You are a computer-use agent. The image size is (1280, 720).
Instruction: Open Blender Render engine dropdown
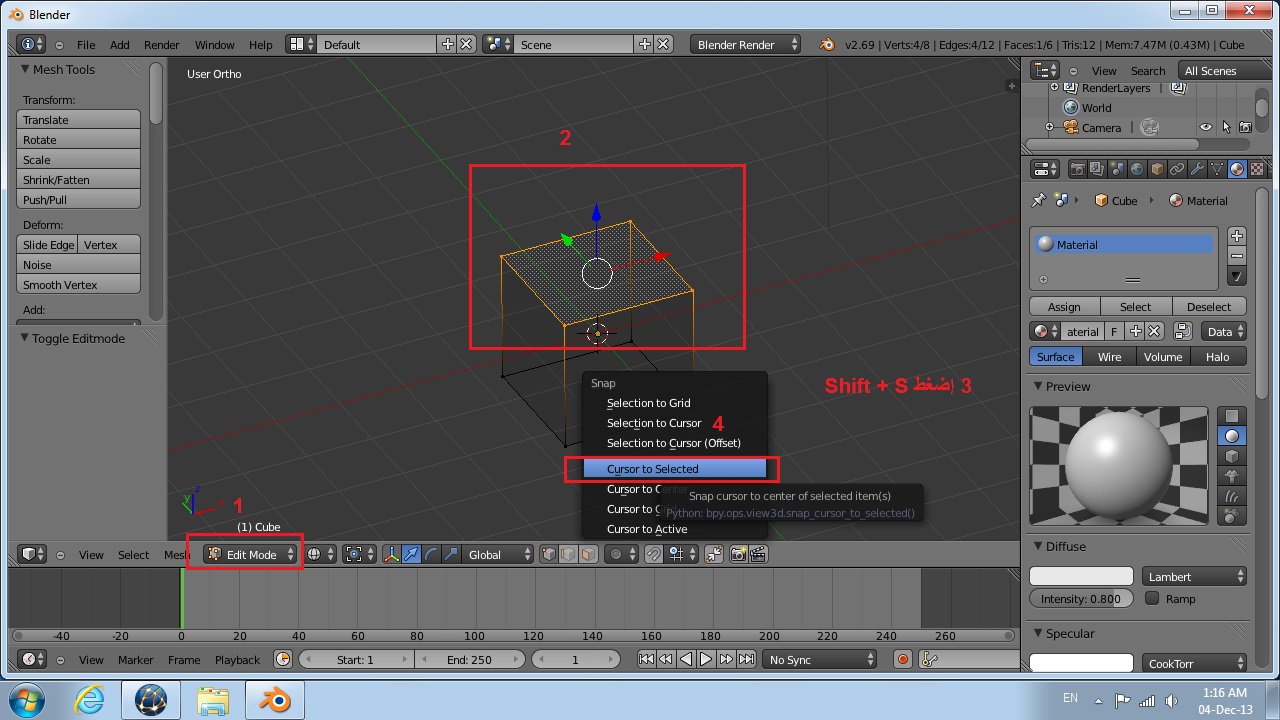point(746,44)
